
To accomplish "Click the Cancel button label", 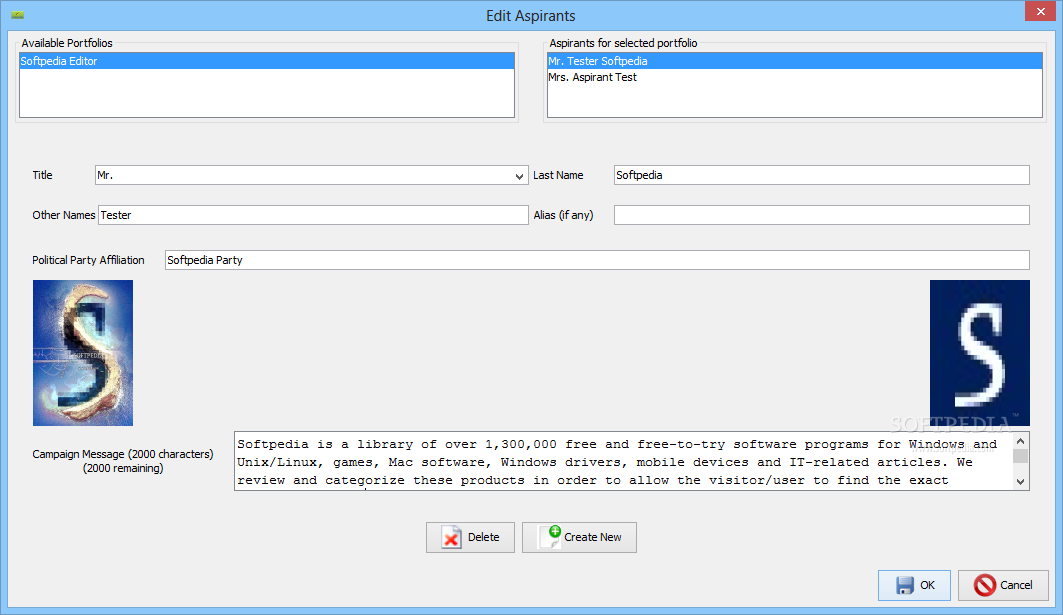I will coord(1016,585).
